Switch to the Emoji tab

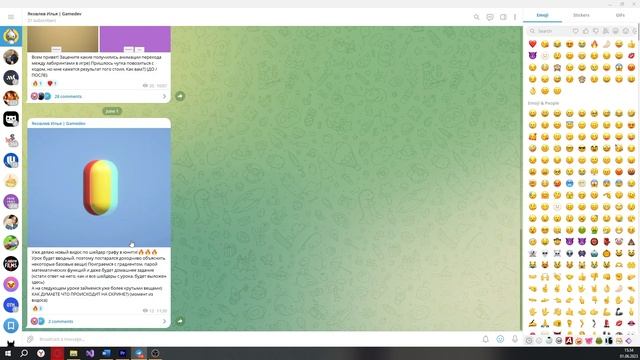point(542,15)
